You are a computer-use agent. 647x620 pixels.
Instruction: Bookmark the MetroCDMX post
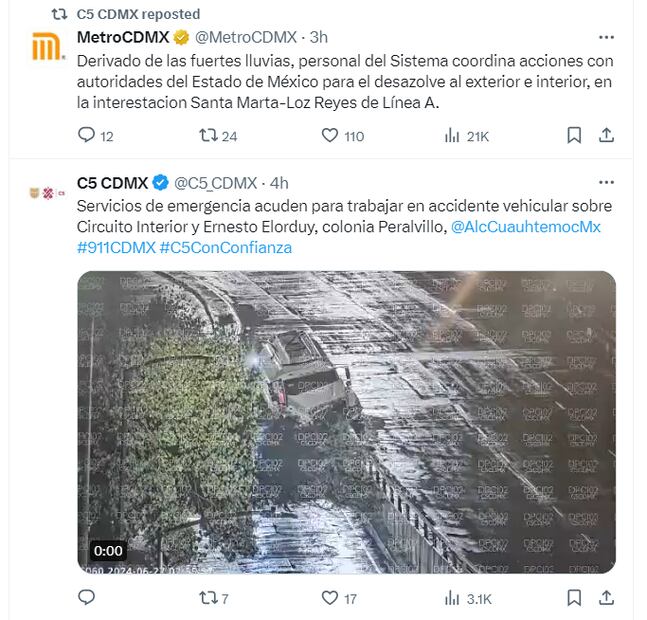pyautogui.click(x=574, y=135)
